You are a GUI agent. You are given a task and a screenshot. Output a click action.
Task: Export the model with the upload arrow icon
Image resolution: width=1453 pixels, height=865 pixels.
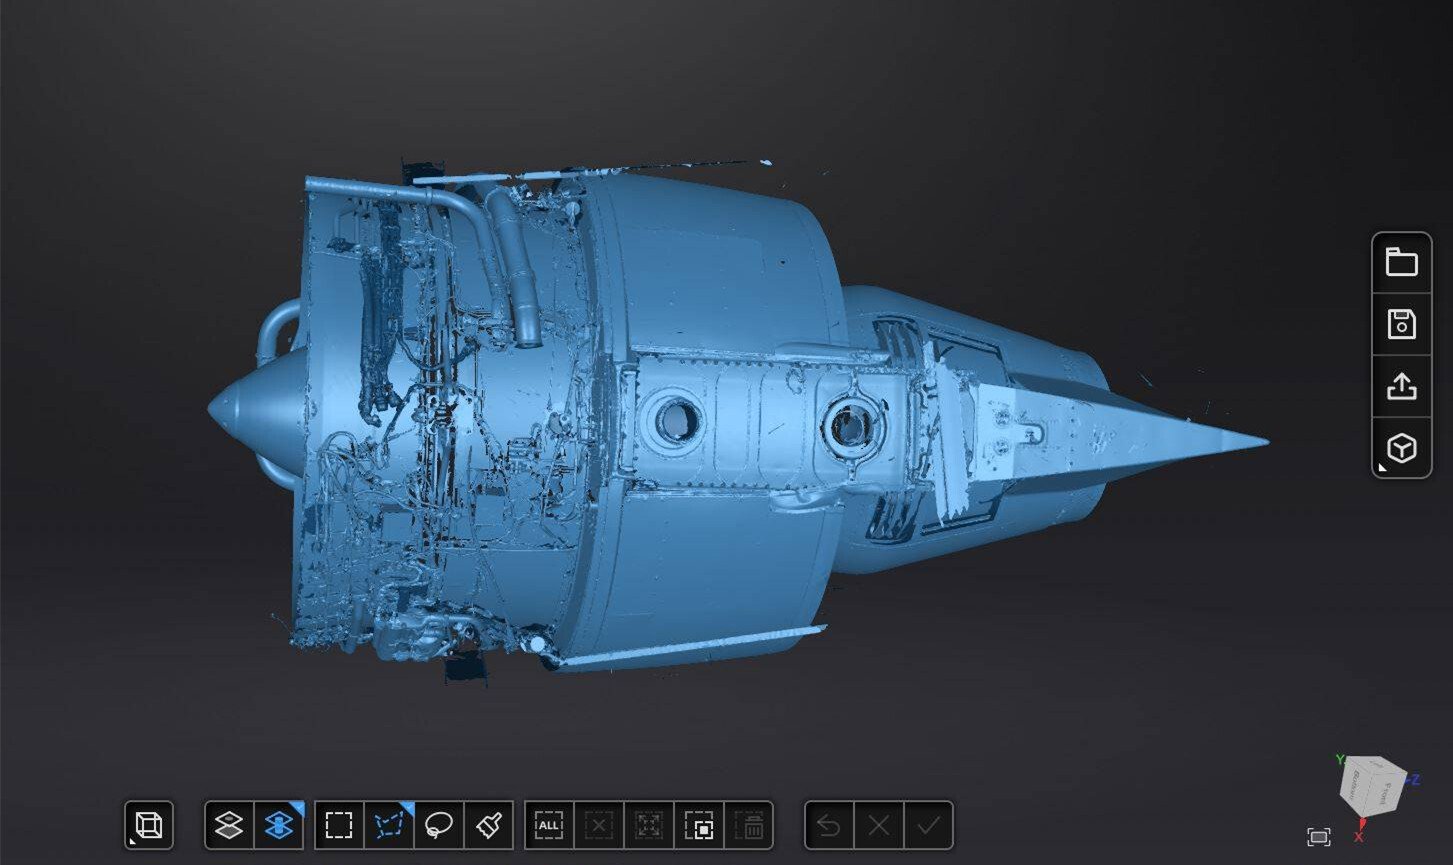tap(1401, 386)
